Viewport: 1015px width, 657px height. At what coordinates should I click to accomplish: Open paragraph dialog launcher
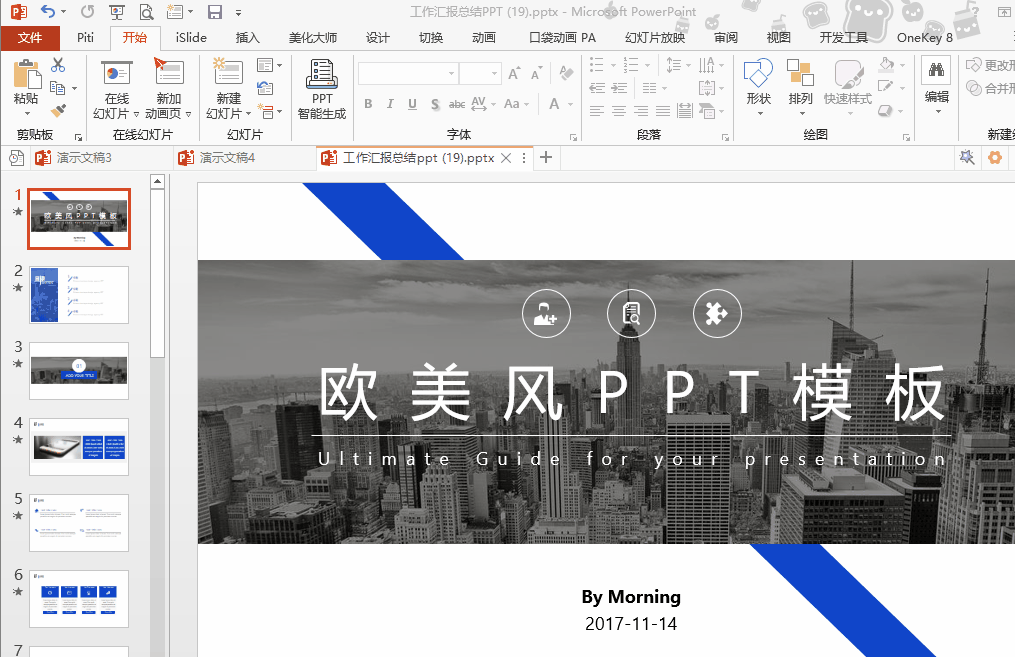tap(725, 137)
